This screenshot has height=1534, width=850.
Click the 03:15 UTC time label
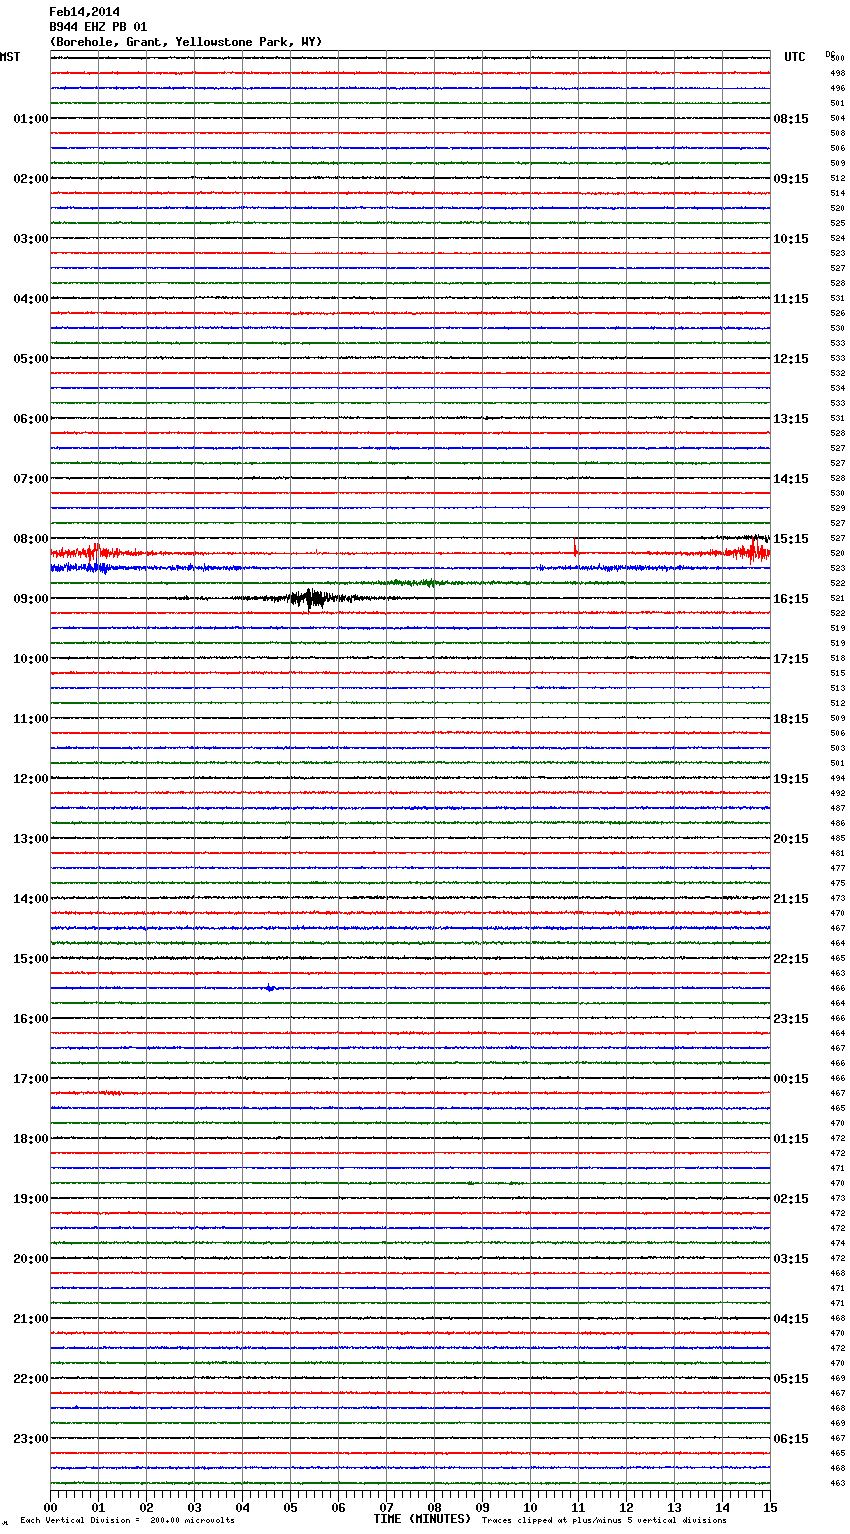coord(791,1259)
